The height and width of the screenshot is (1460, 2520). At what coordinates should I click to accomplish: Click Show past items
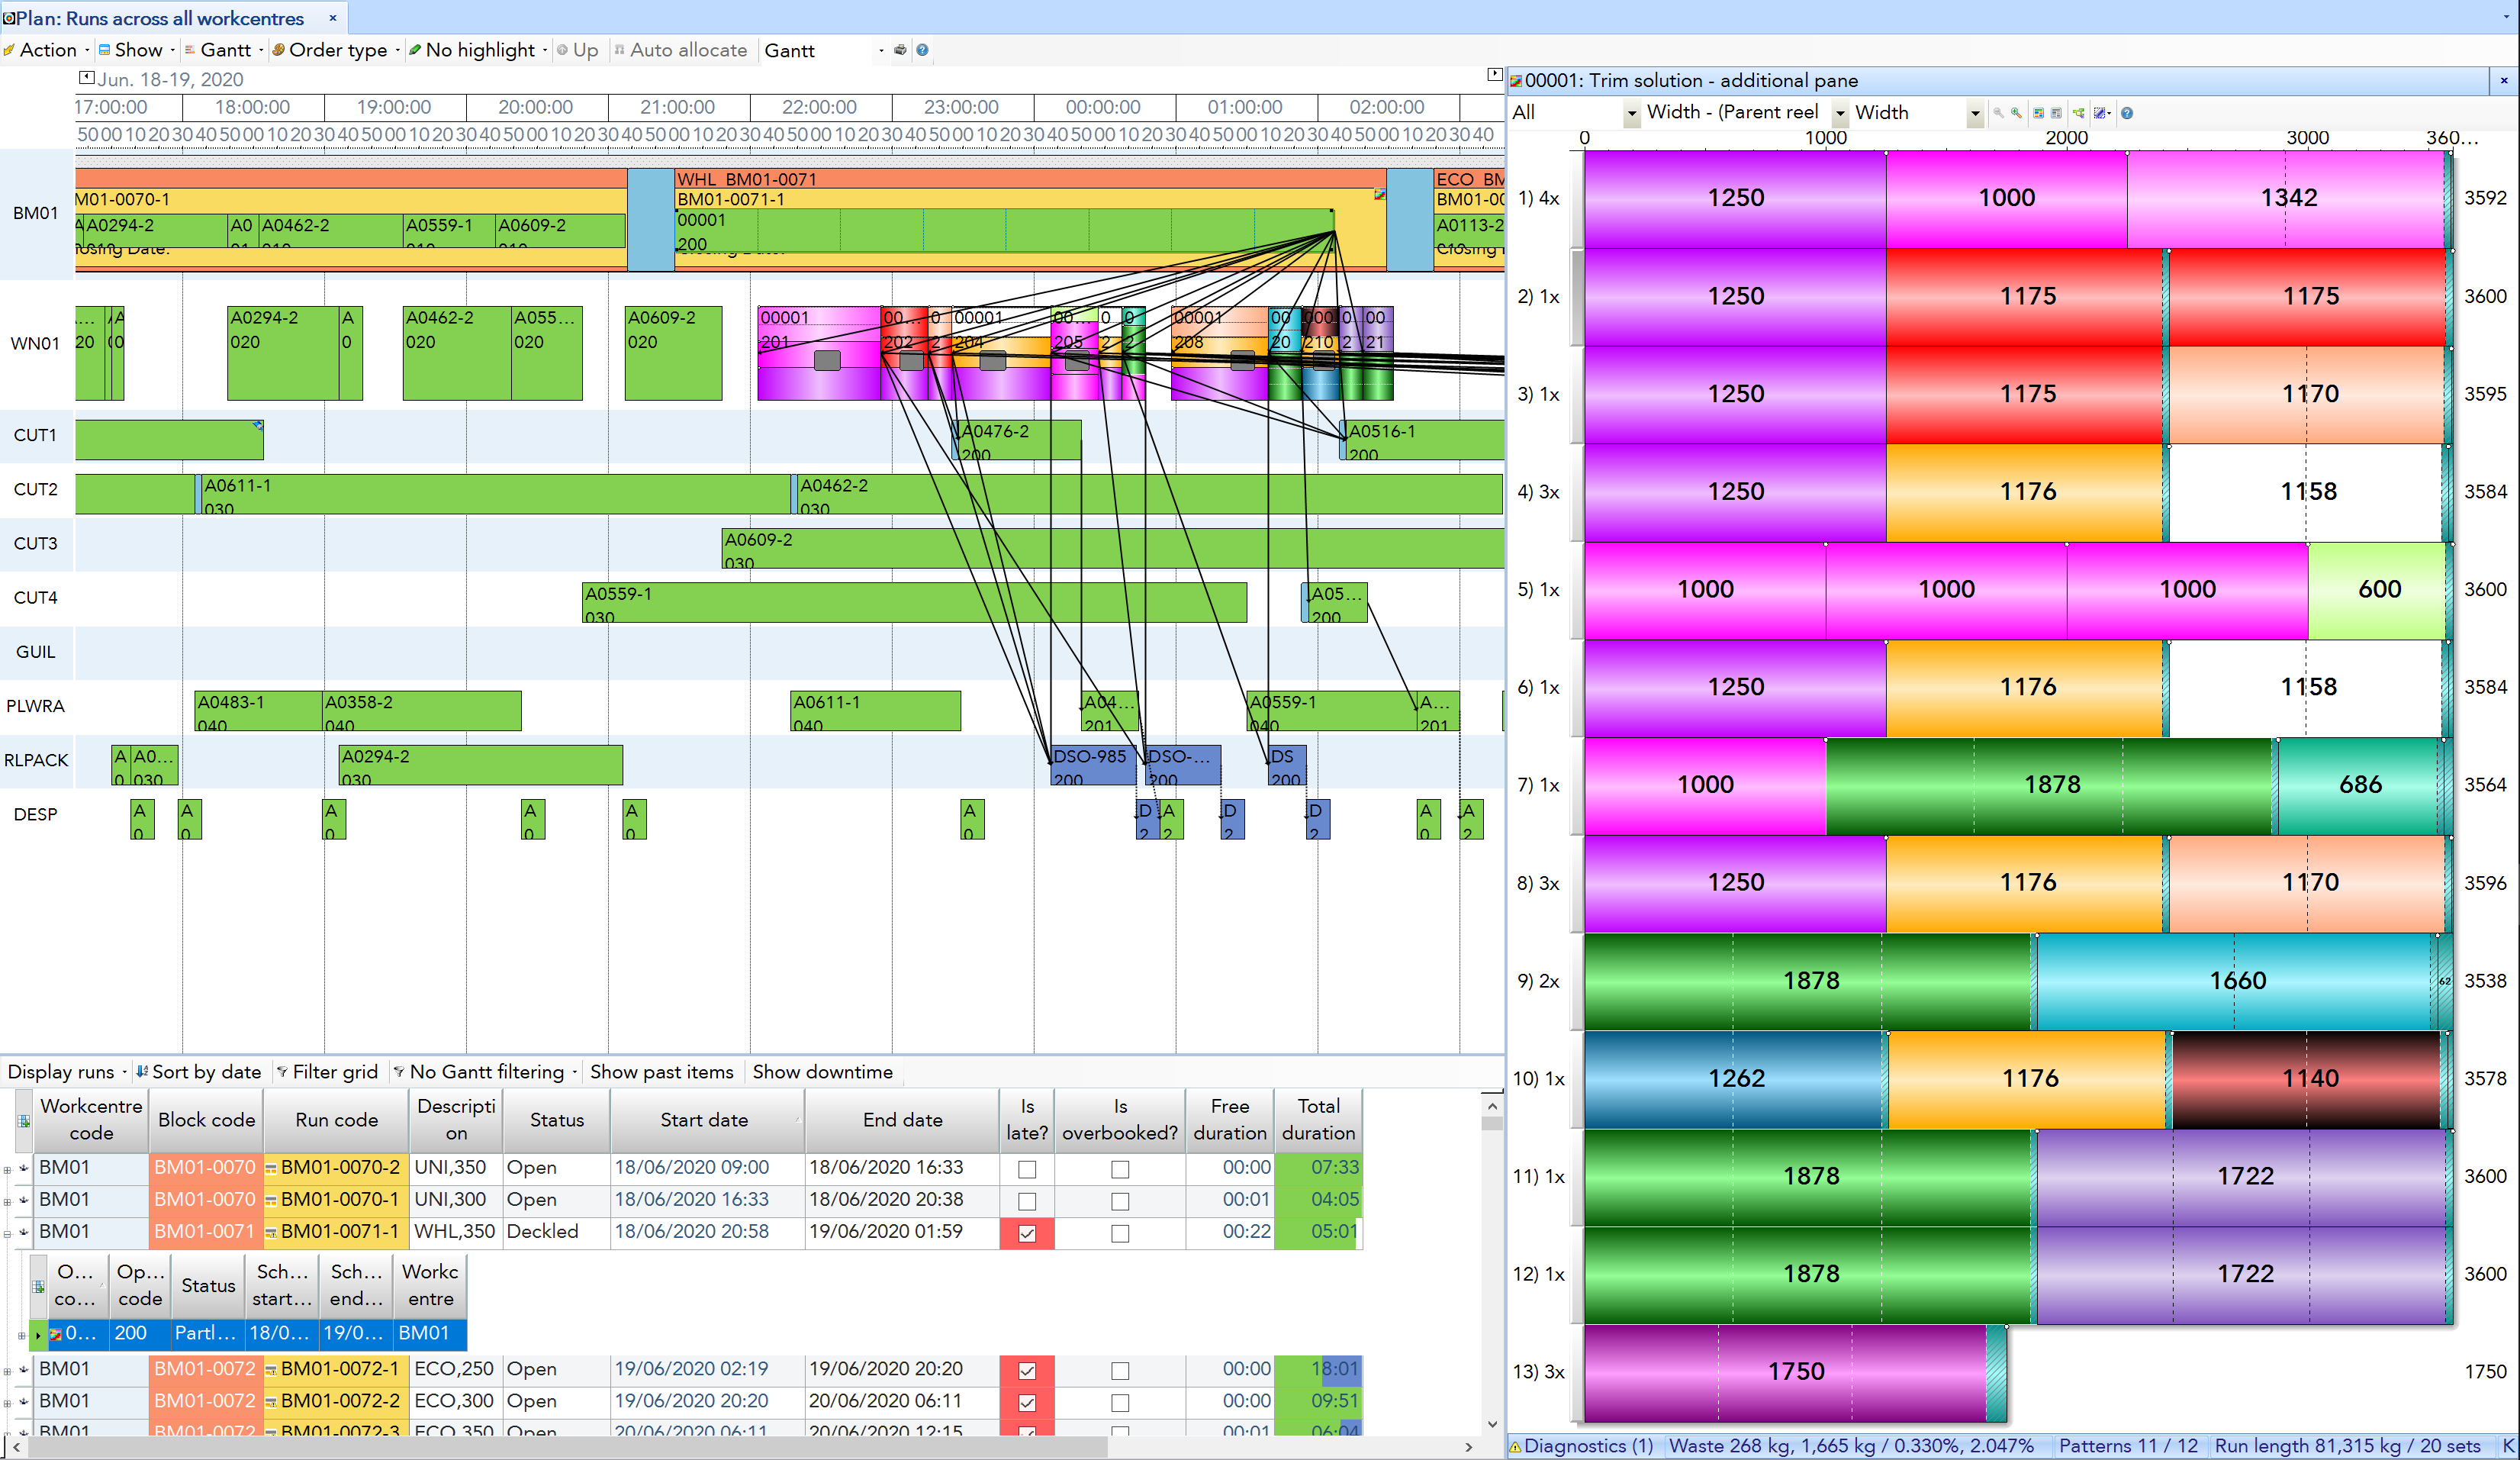tap(661, 1072)
